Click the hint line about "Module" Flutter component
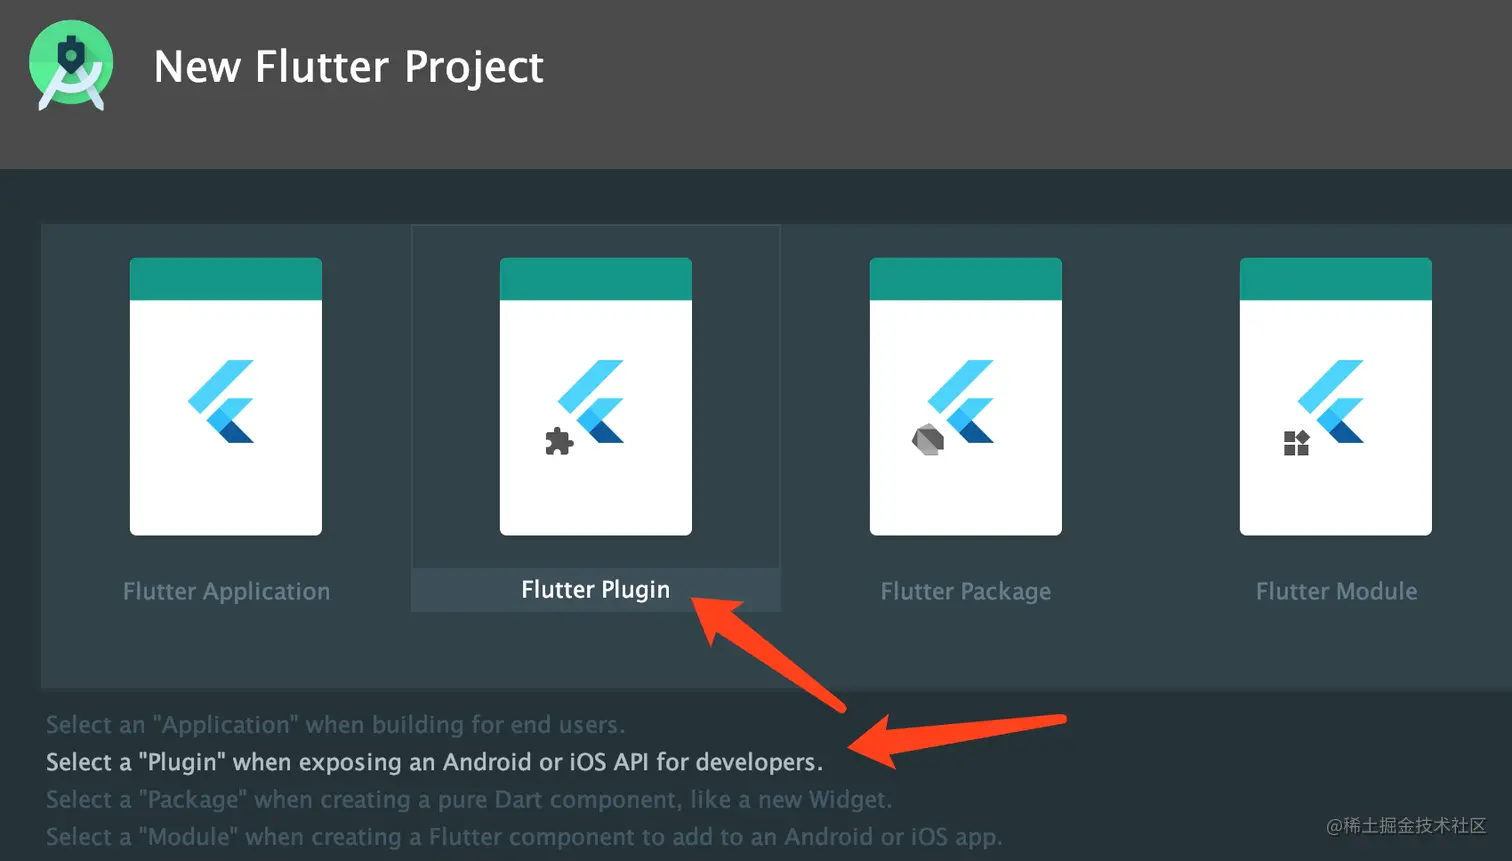The height and width of the screenshot is (861, 1512). coord(523,836)
